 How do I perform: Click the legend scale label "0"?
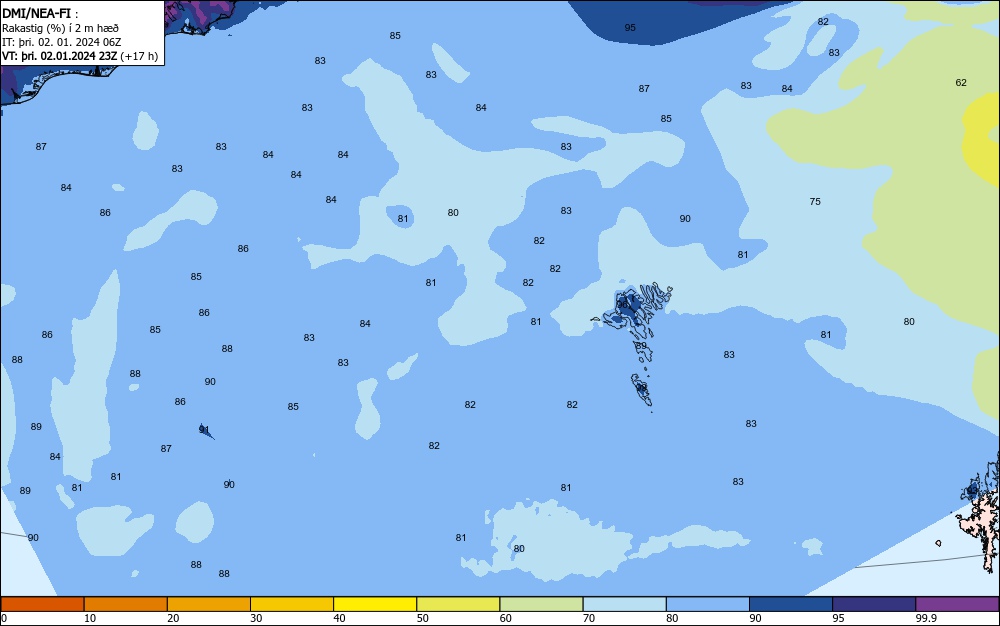pyautogui.click(x=4, y=618)
